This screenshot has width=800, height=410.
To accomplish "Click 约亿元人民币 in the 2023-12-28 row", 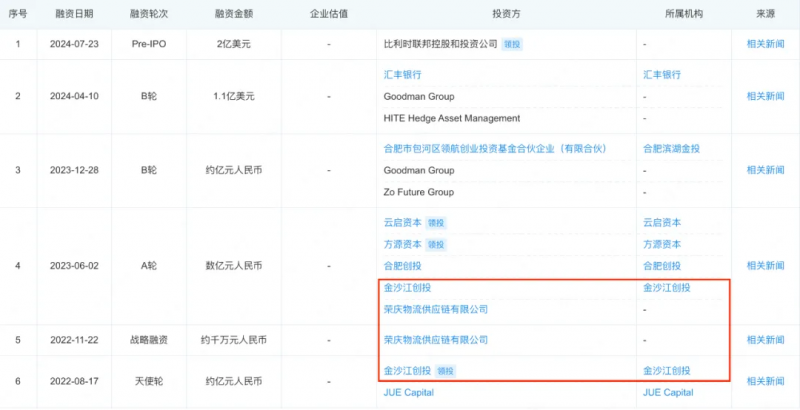I will [x=234, y=170].
